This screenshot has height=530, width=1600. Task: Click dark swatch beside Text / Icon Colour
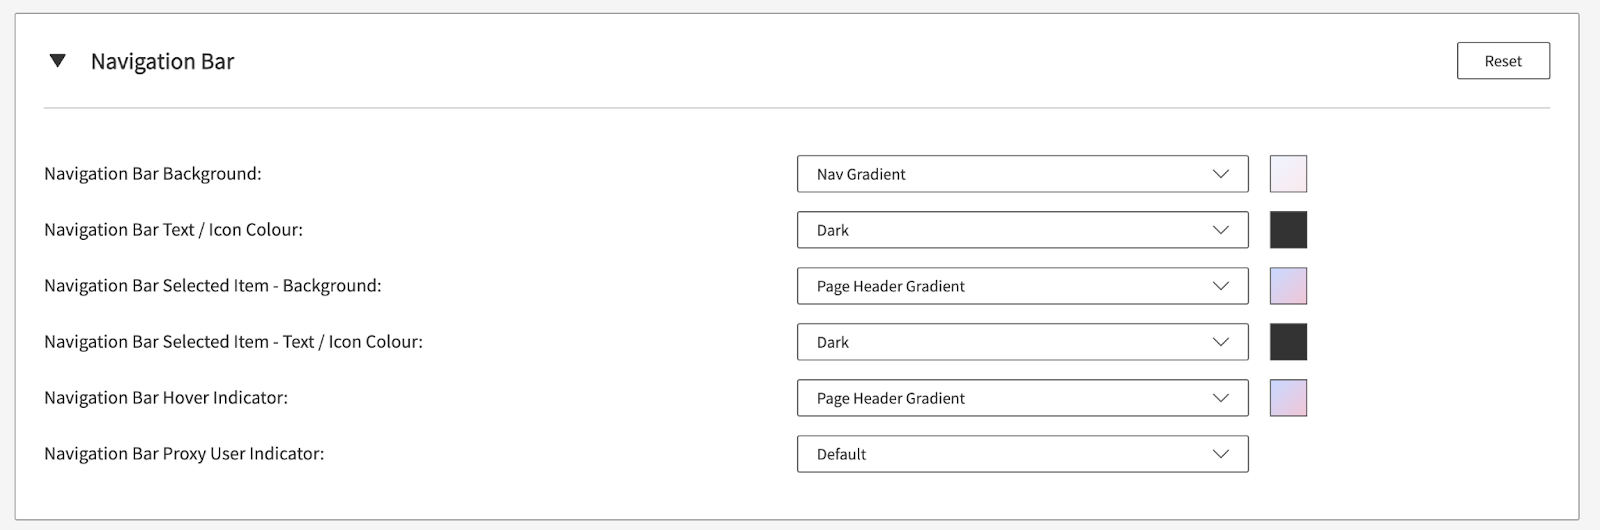pos(1288,230)
